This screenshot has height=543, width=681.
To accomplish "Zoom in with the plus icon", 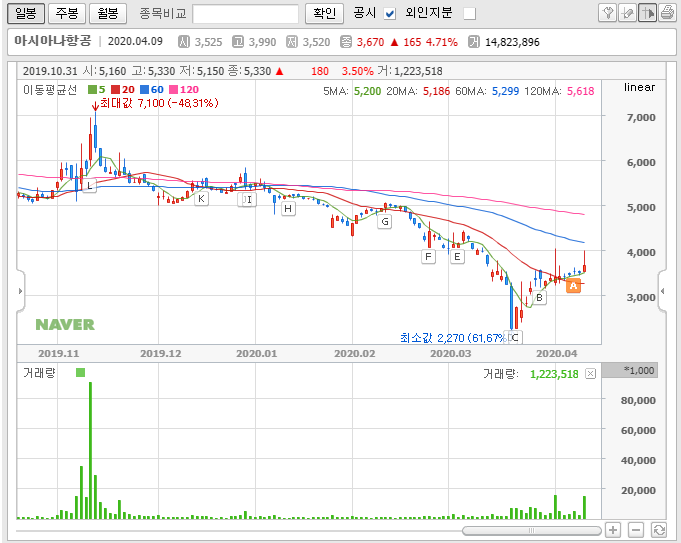I will (613, 530).
